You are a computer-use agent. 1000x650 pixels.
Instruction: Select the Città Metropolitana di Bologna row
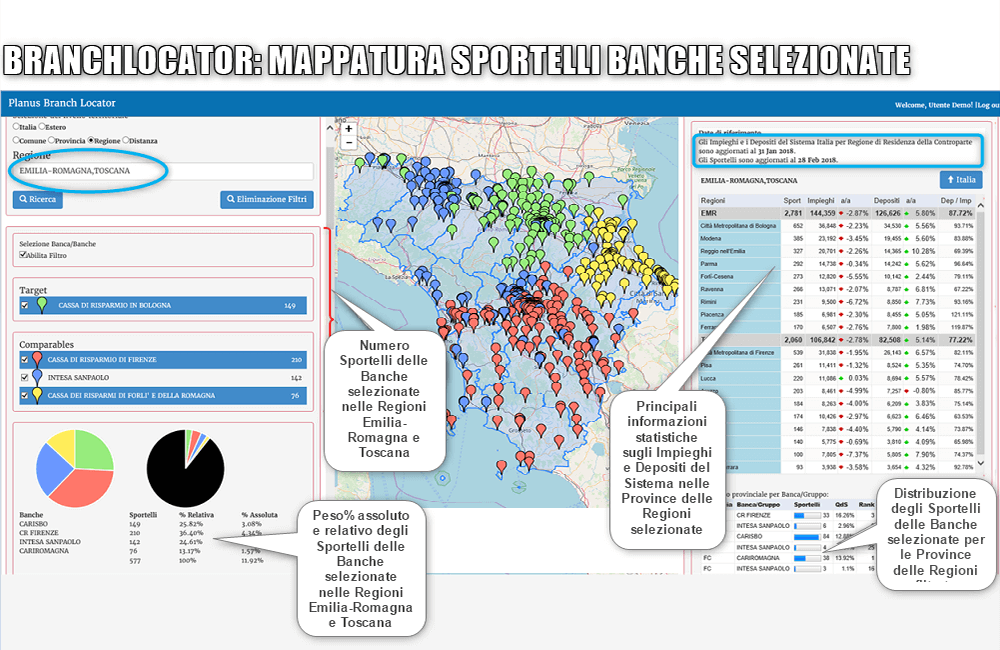click(x=837, y=226)
